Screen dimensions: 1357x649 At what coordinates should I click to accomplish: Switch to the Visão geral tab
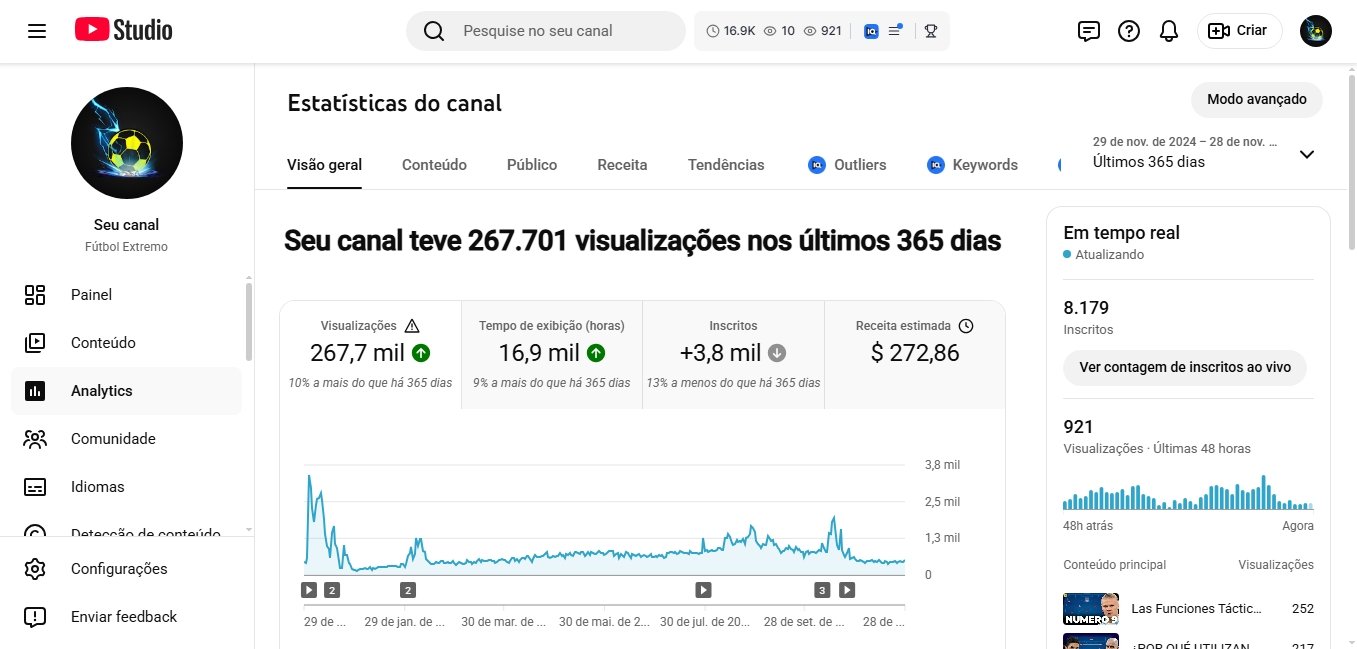click(x=324, y=165)
